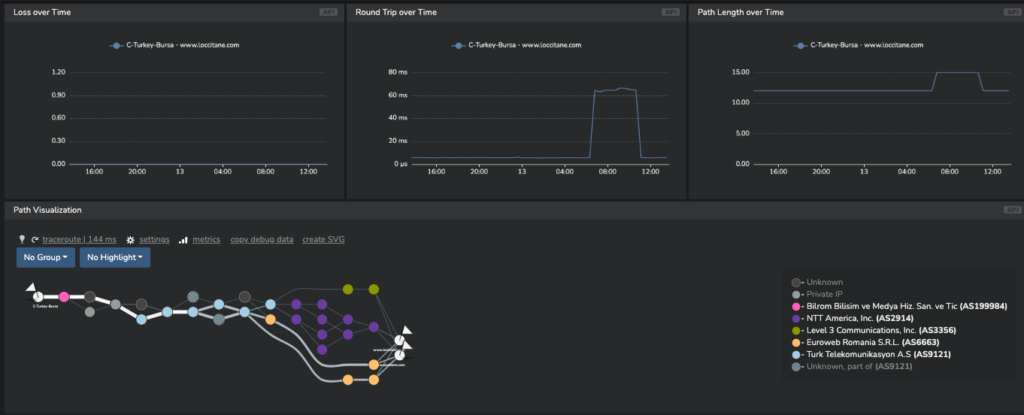Open API badge on Loss over Time panel
This screenshot has height=415, width=1024.
(328, 12)
